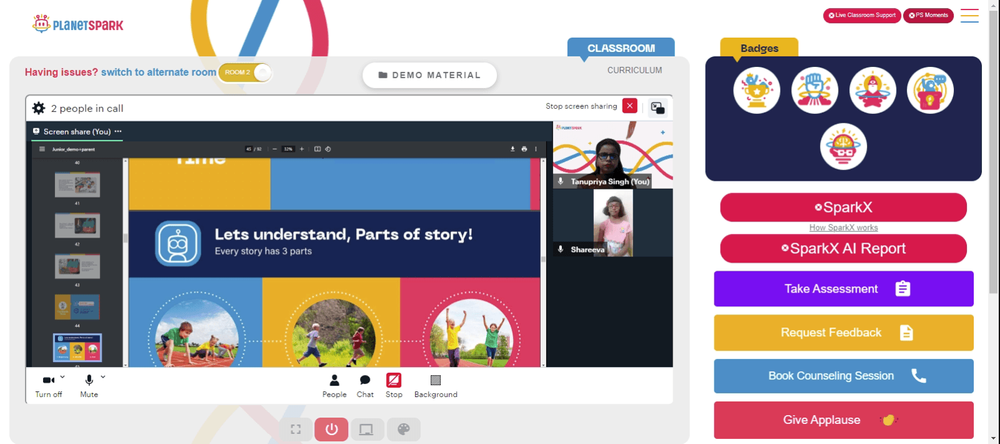
Task: Download the PDF document
Action: click(512, 149)
